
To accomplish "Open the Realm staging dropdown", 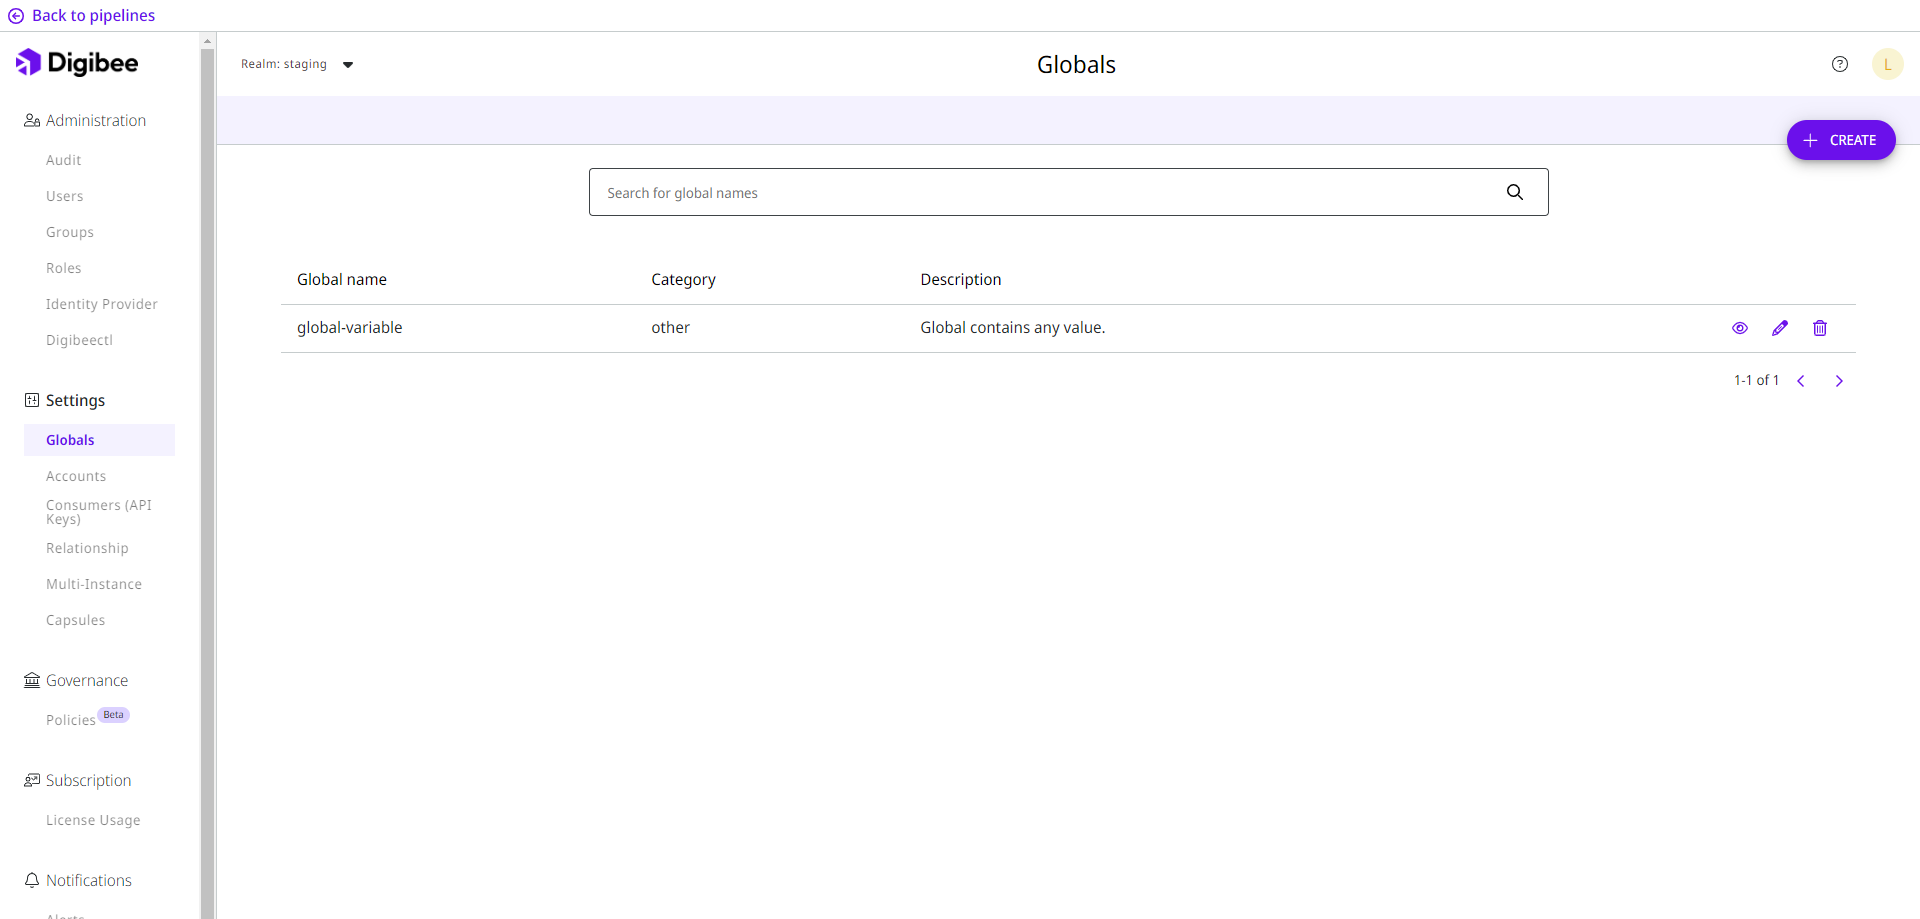I will pos(297,63).
